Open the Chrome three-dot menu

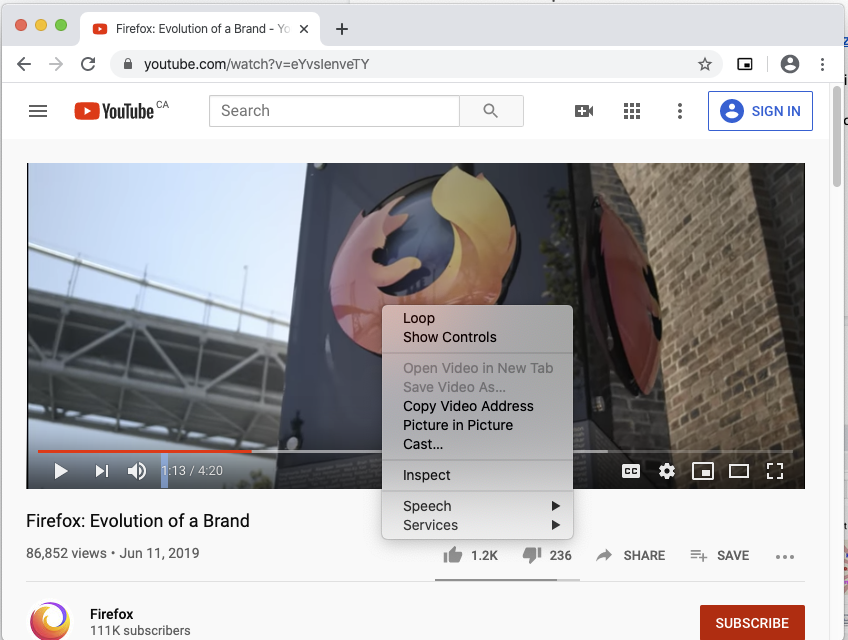[822, 64]
